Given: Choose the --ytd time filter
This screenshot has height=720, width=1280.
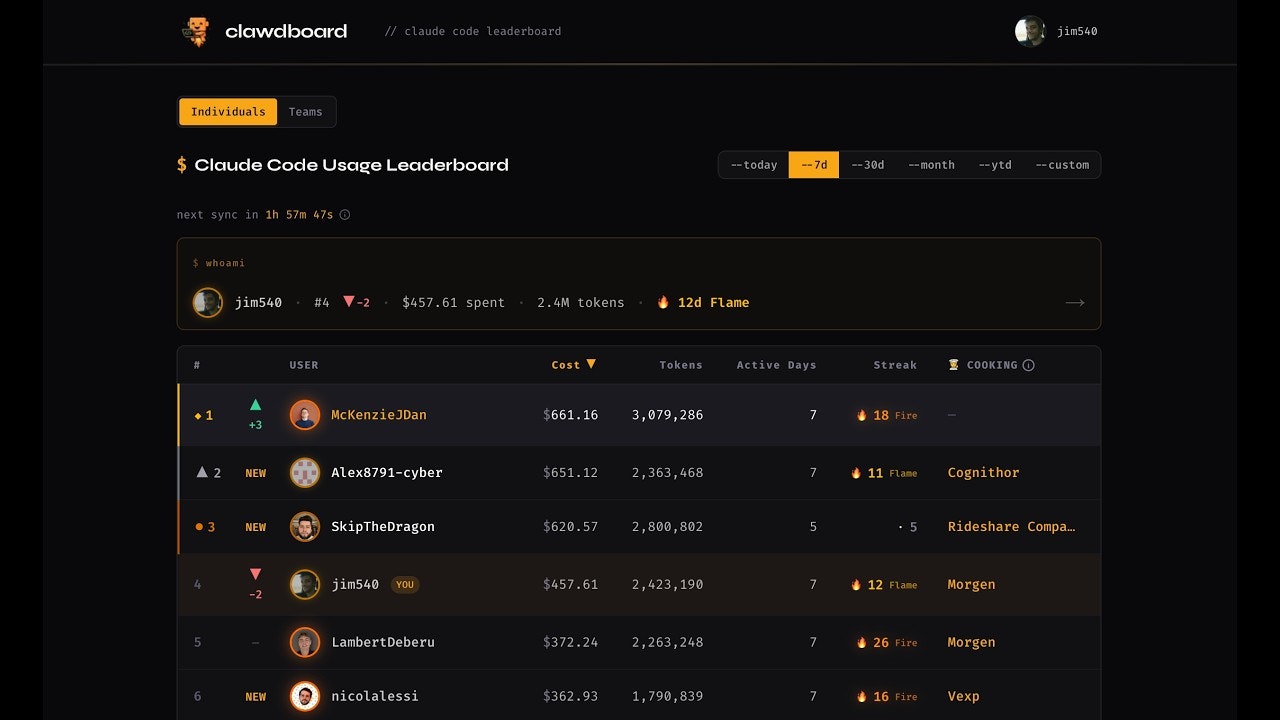Looking at the screenshot, I should tap(995, 164).
